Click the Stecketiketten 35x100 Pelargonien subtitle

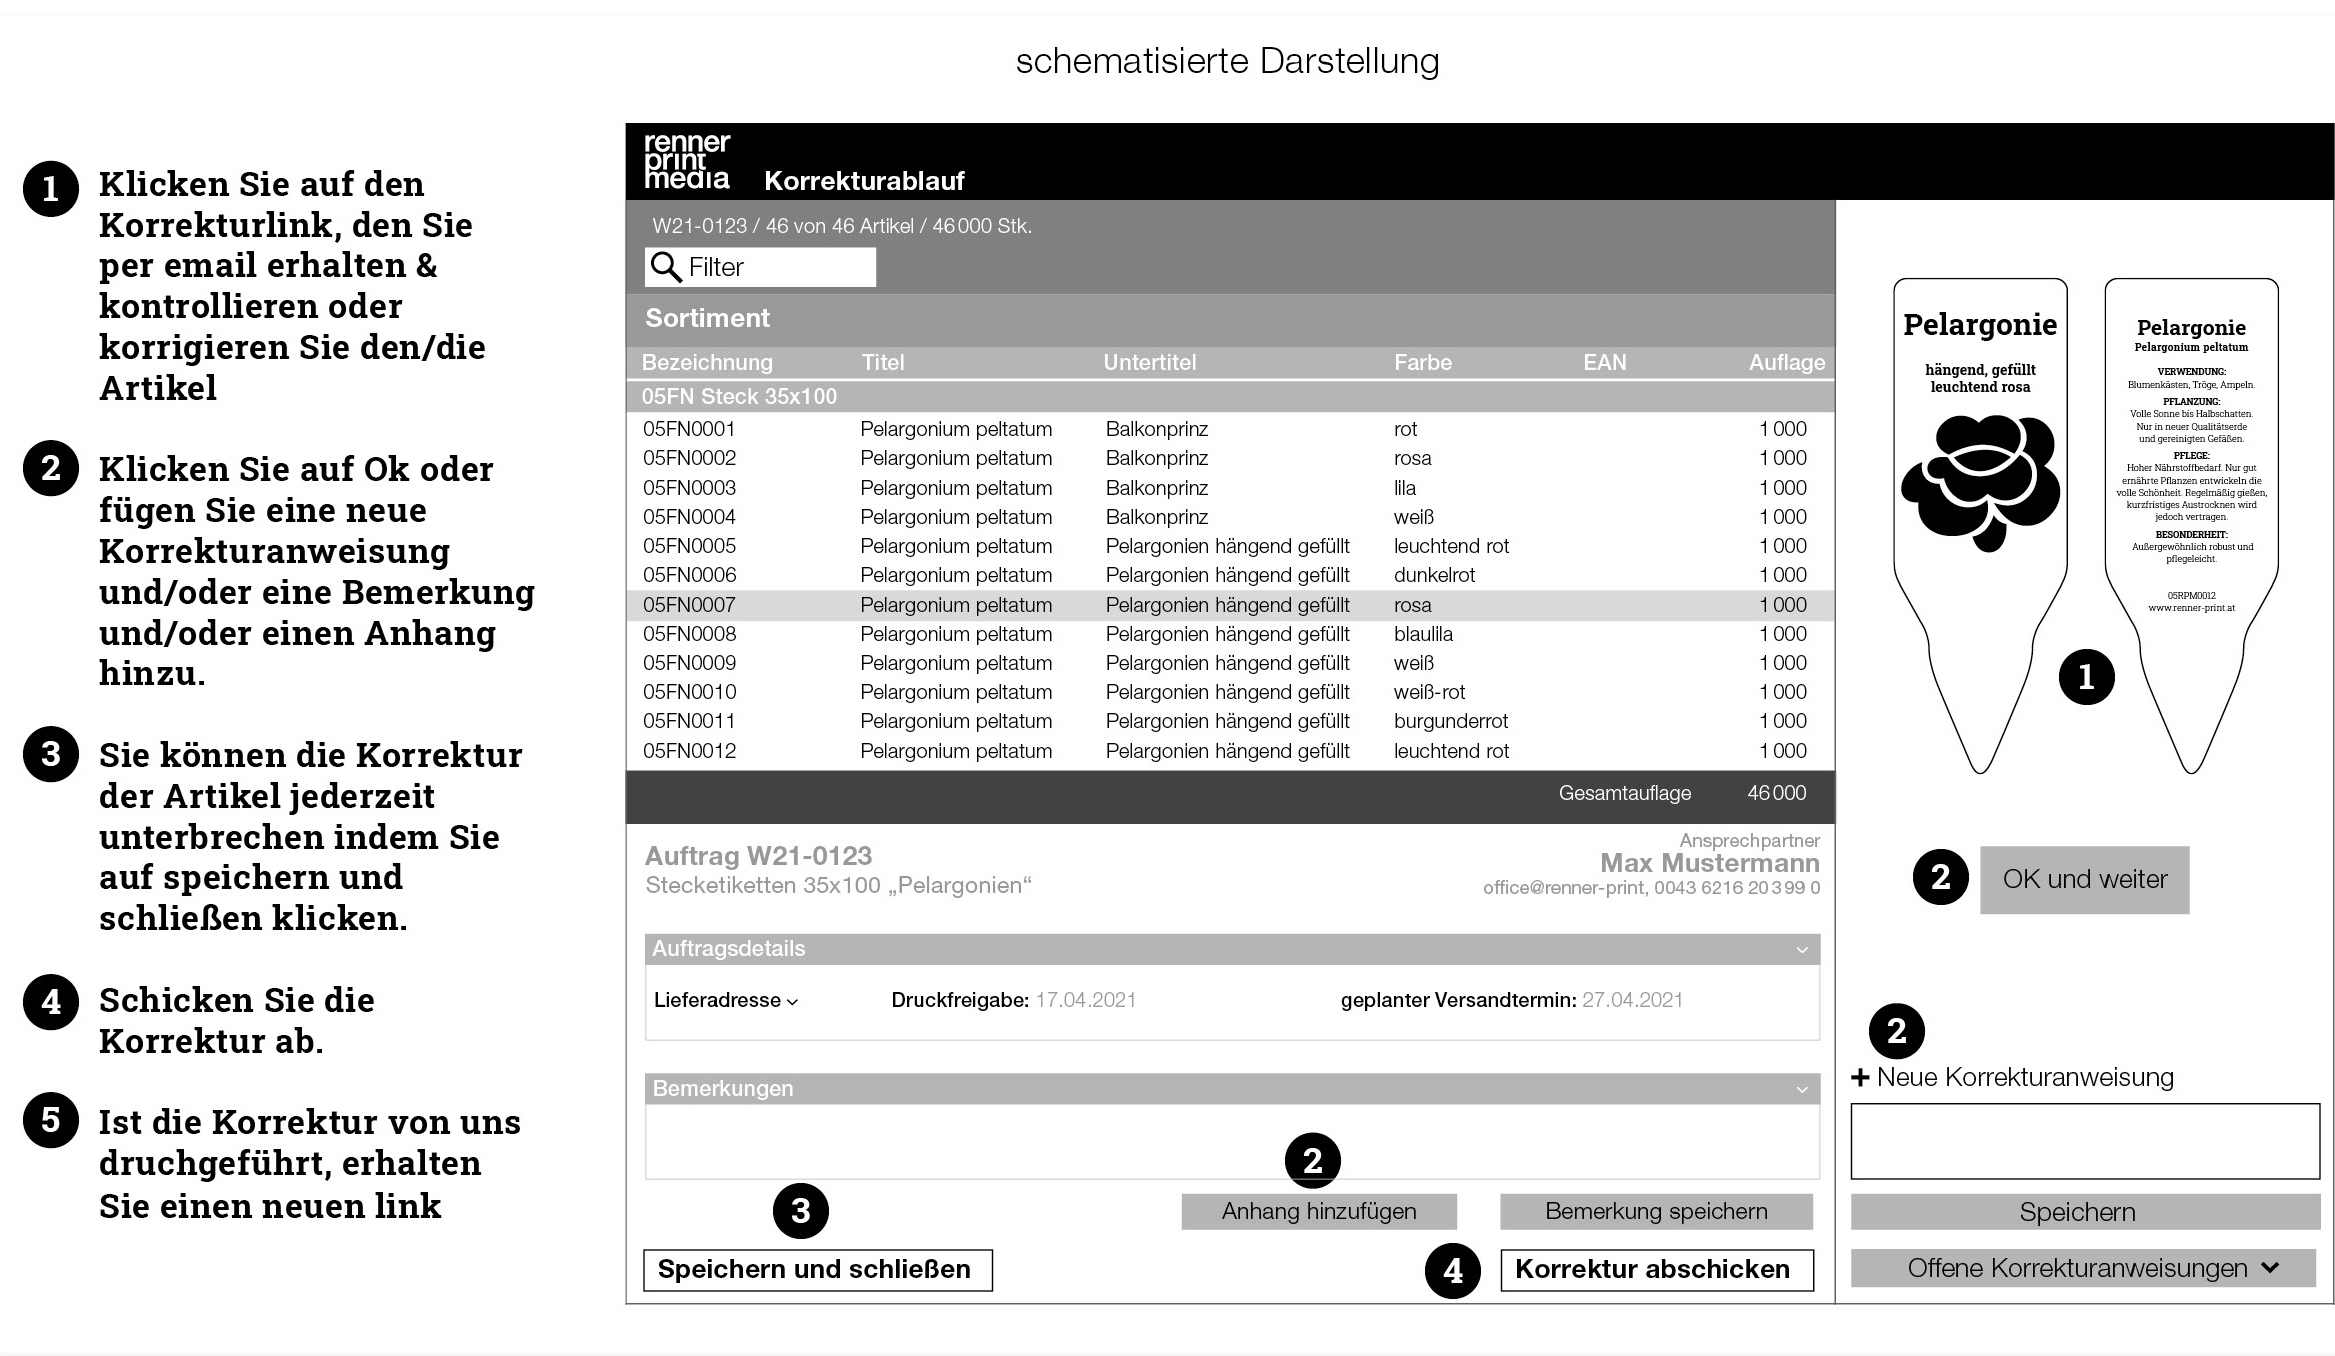(838, 886)
